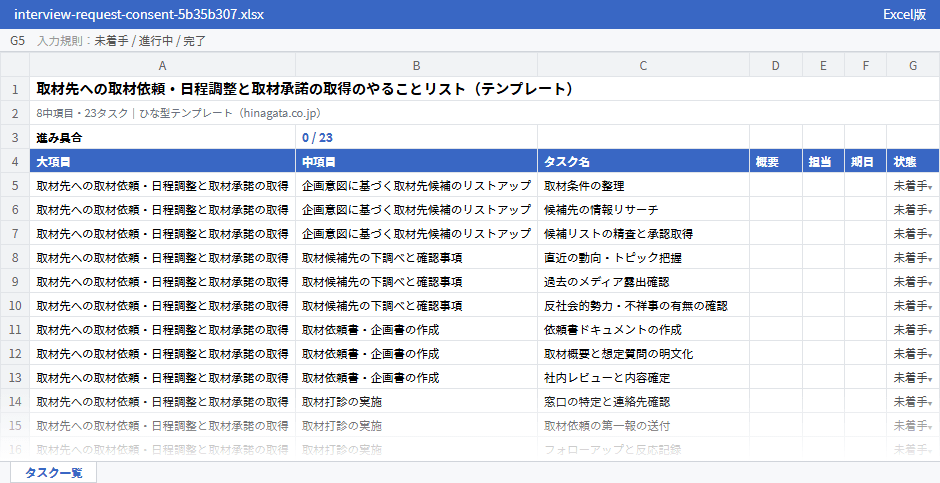This screenshot has width=940, height=483.
Task: Open status dropdown for 候補先の情報リサーチ row
Action: pos(930,212)
